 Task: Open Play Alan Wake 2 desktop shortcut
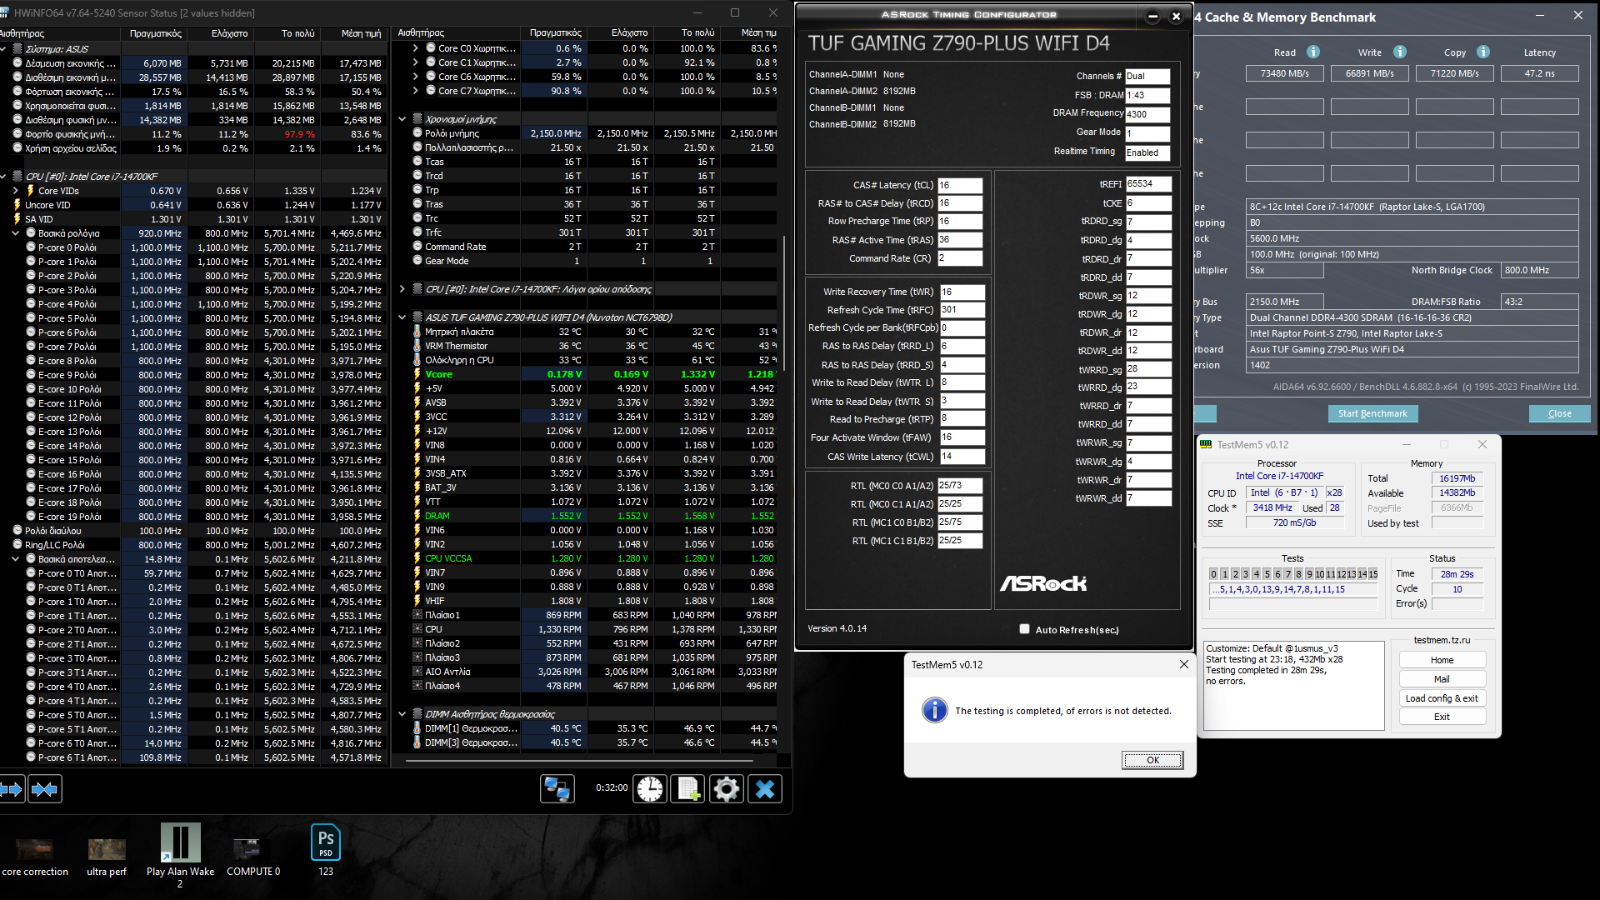[x=180, y=855]
